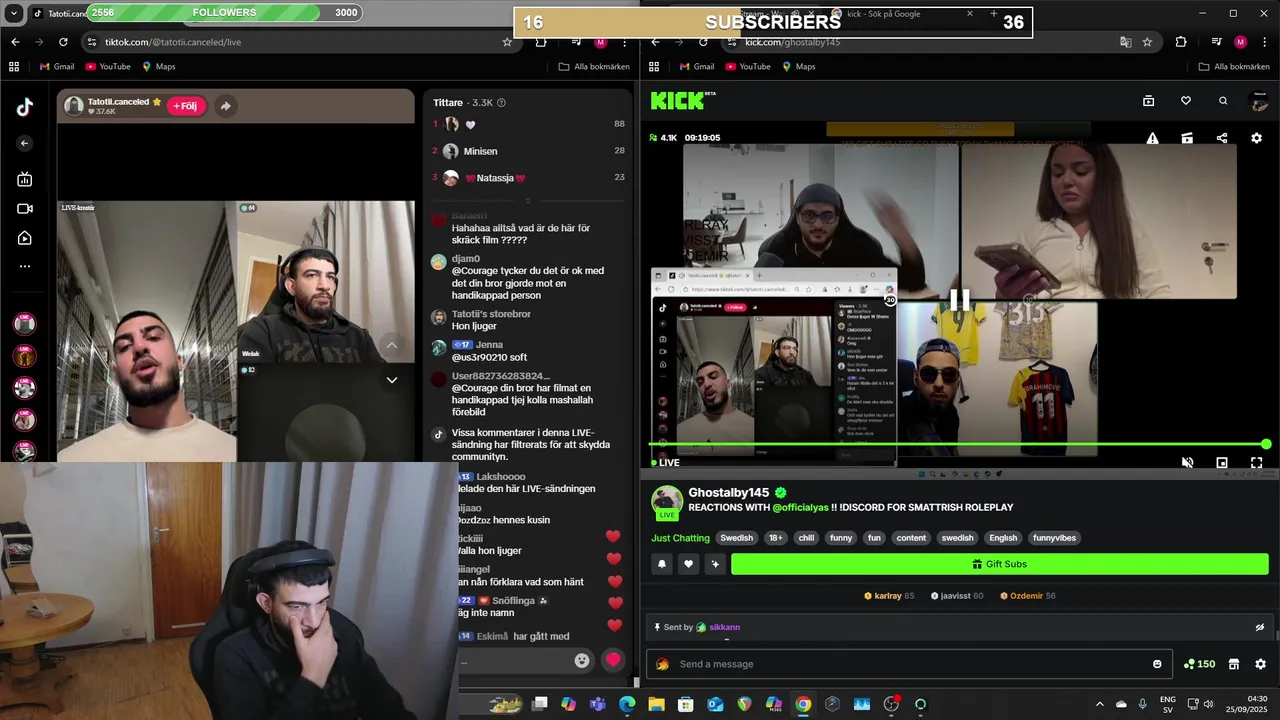
Task: Click the green Gift Subs button
Action: (x=999, y=564)
